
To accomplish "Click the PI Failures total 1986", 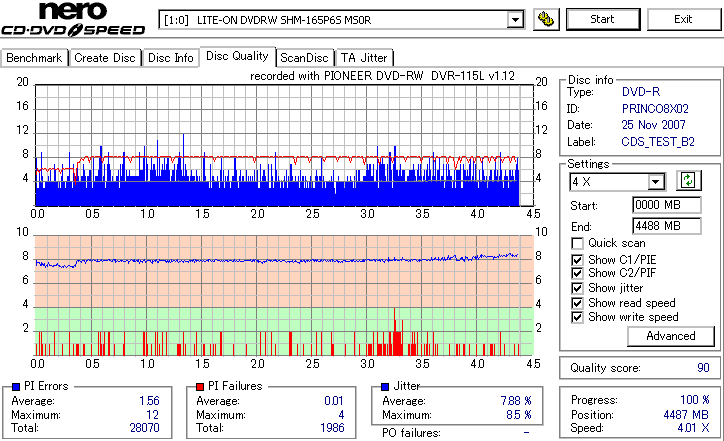I will tap(332, 428).
